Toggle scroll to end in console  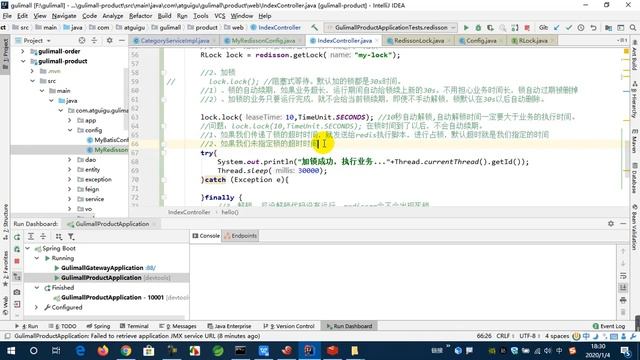(623, 288)
